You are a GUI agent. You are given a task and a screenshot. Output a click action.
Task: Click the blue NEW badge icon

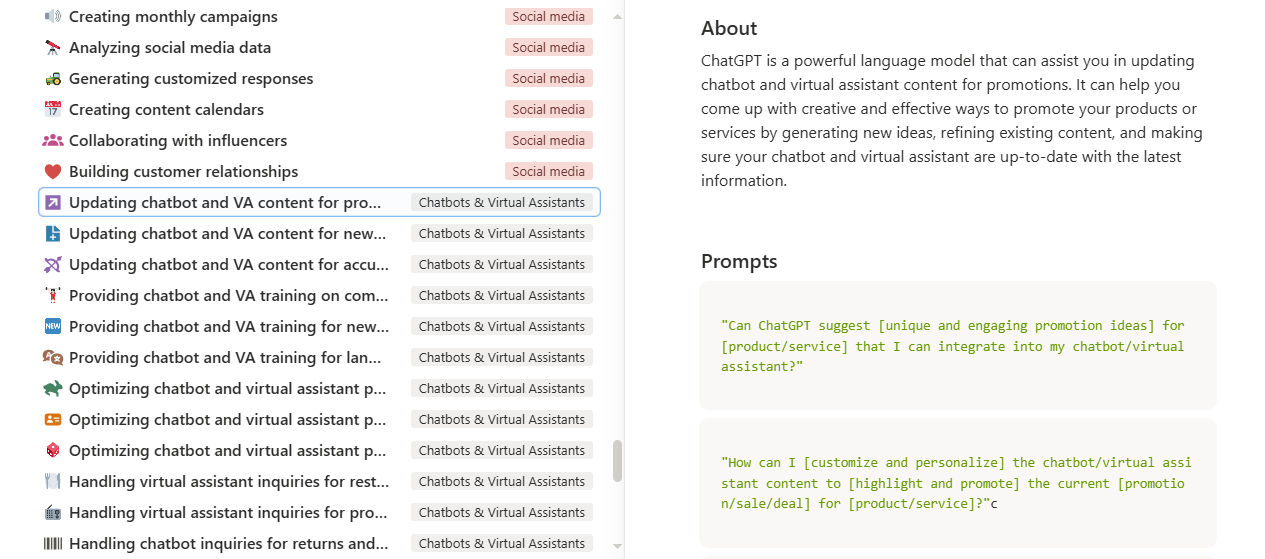point(53,327)
